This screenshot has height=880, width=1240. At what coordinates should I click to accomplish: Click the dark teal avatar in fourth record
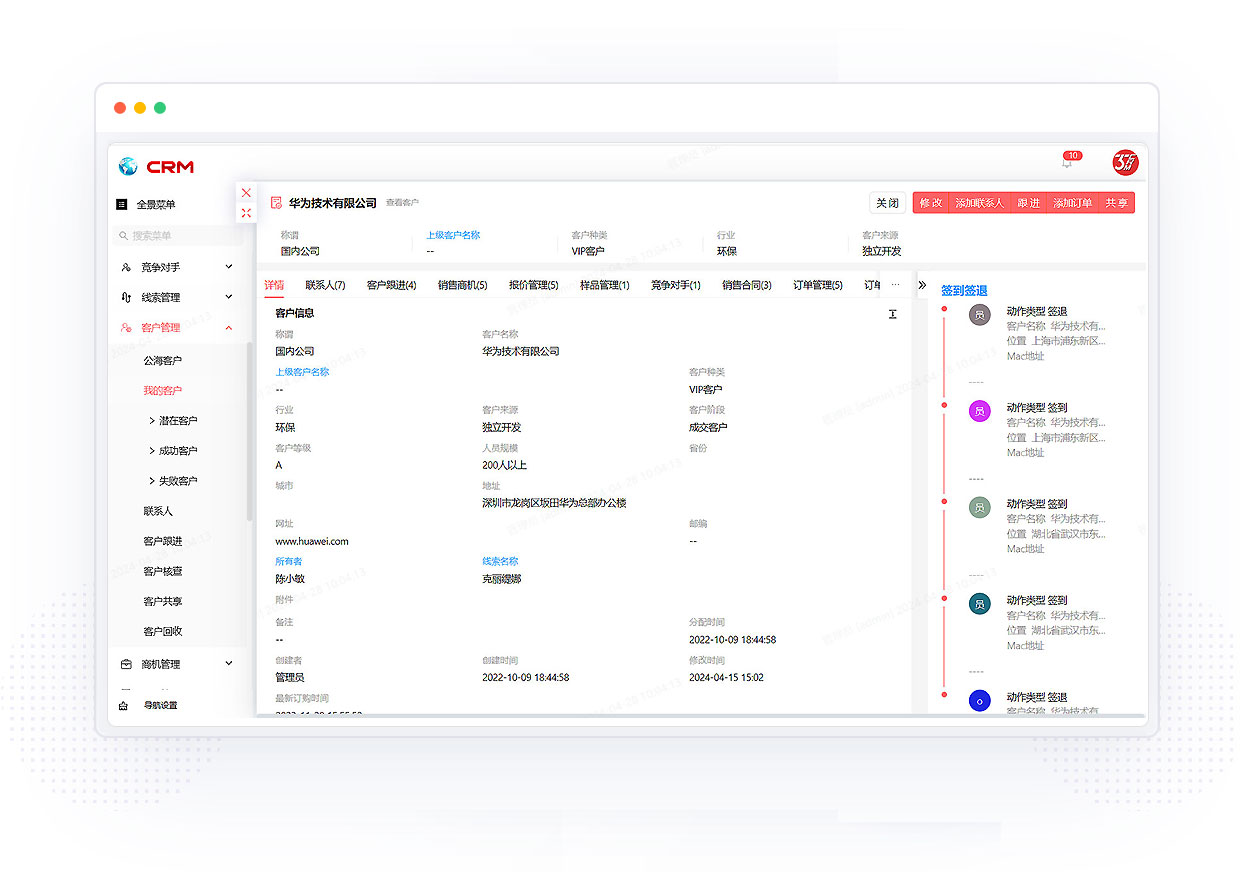[980, 604]
